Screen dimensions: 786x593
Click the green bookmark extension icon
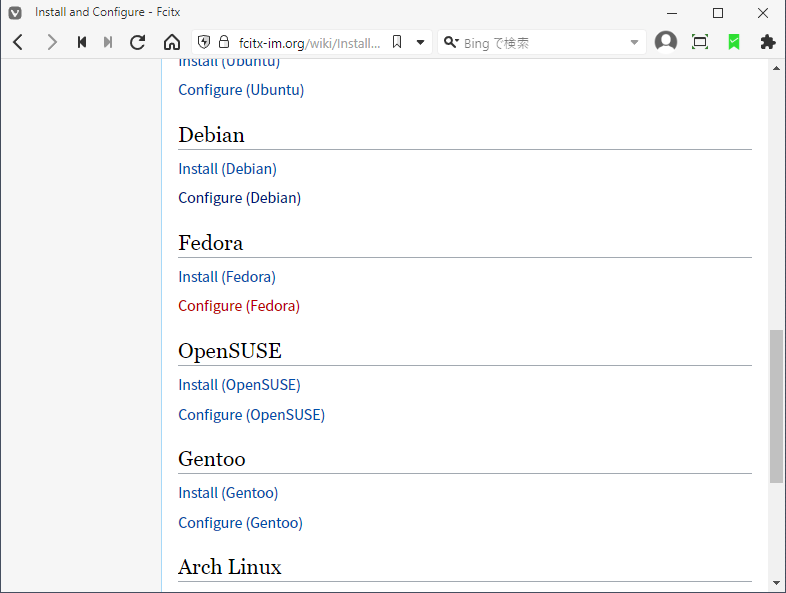click(733, 42)
